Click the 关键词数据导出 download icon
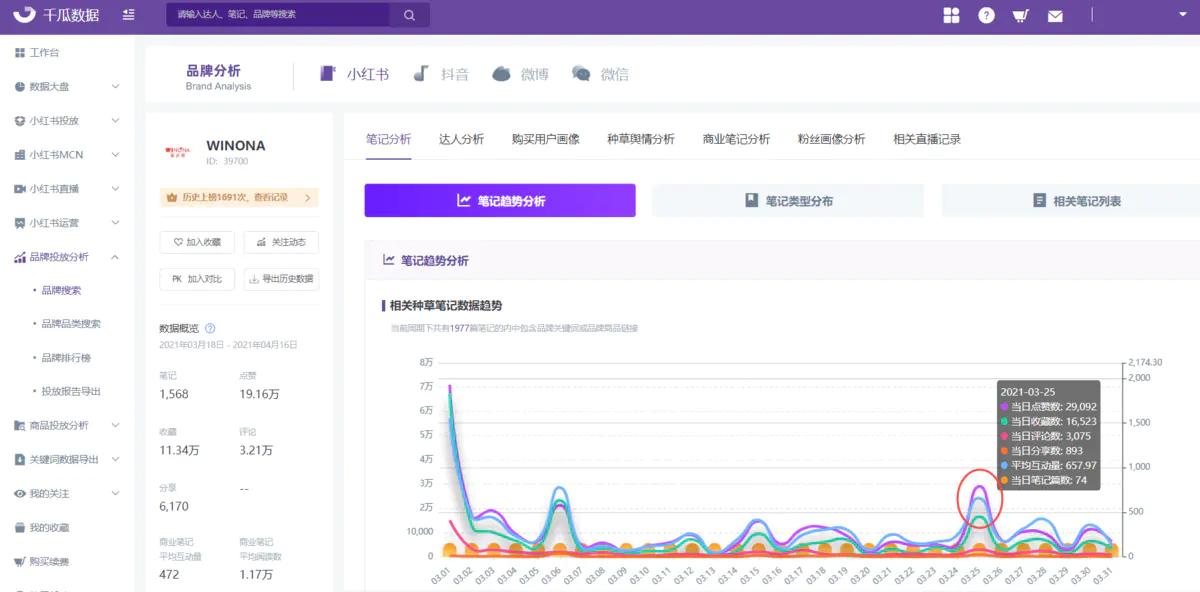Image resolution: width=1200 pixels, height=592 pixels. 20,459
